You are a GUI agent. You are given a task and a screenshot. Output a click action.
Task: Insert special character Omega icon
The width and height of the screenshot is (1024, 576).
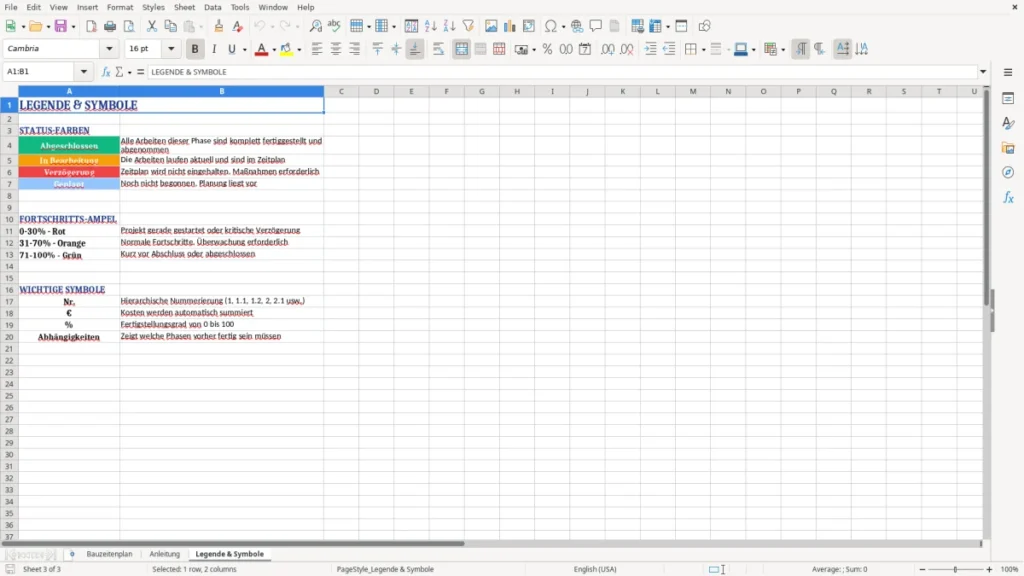click(x=551, y=26)
